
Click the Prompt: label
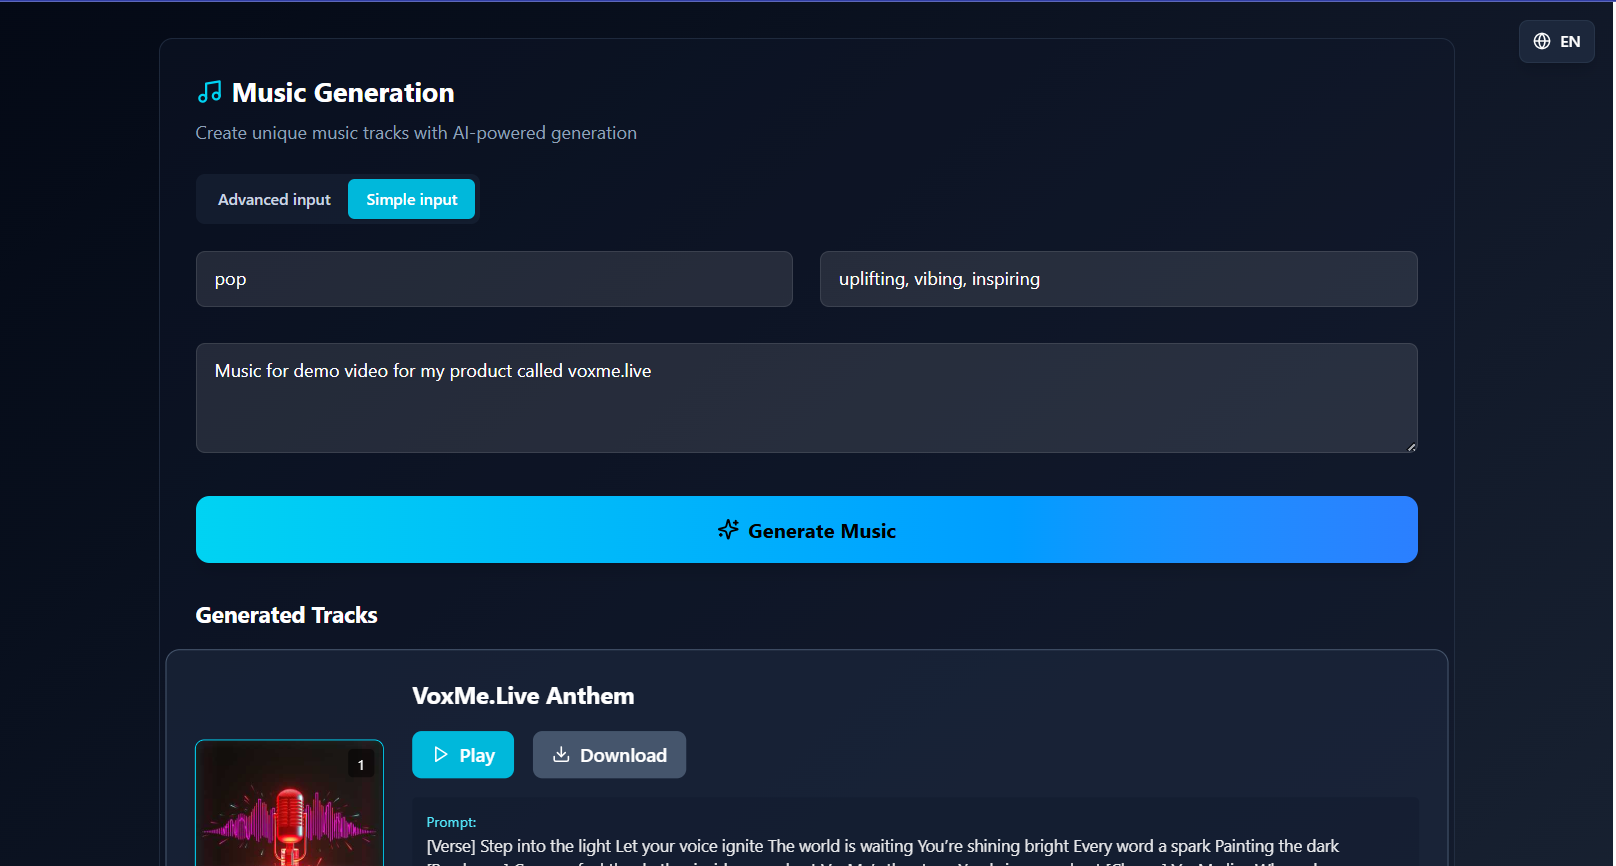coord(451,822)
